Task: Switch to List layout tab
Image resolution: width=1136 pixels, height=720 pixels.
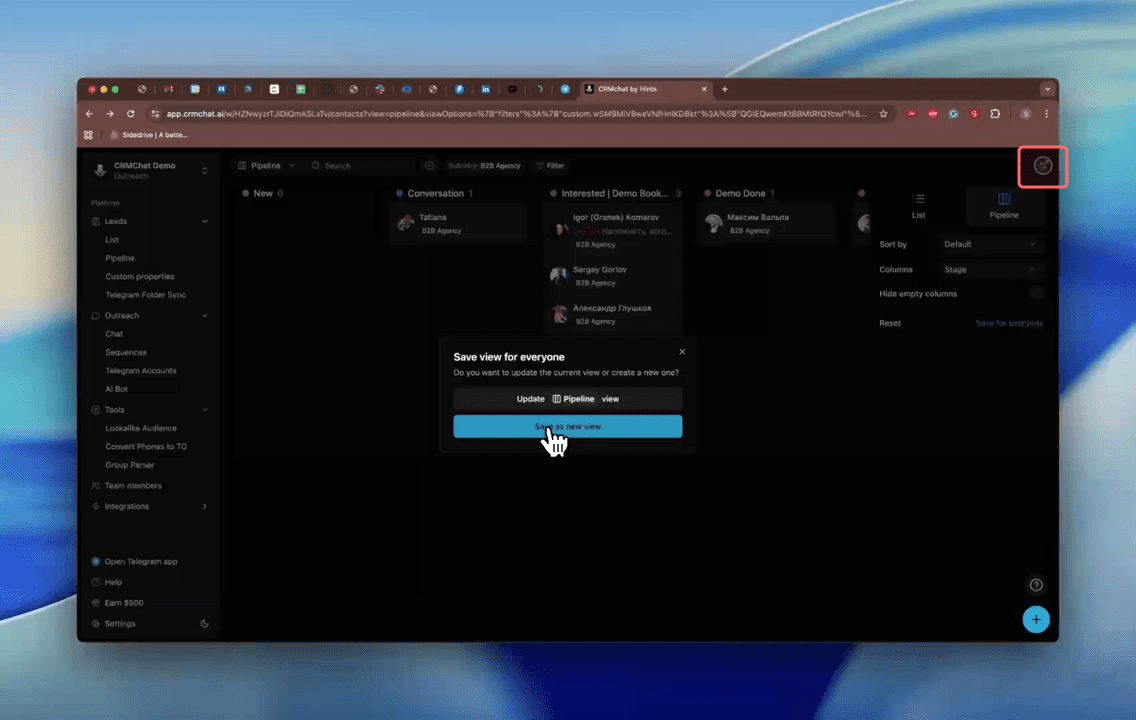Action: (x=918, y=206)
